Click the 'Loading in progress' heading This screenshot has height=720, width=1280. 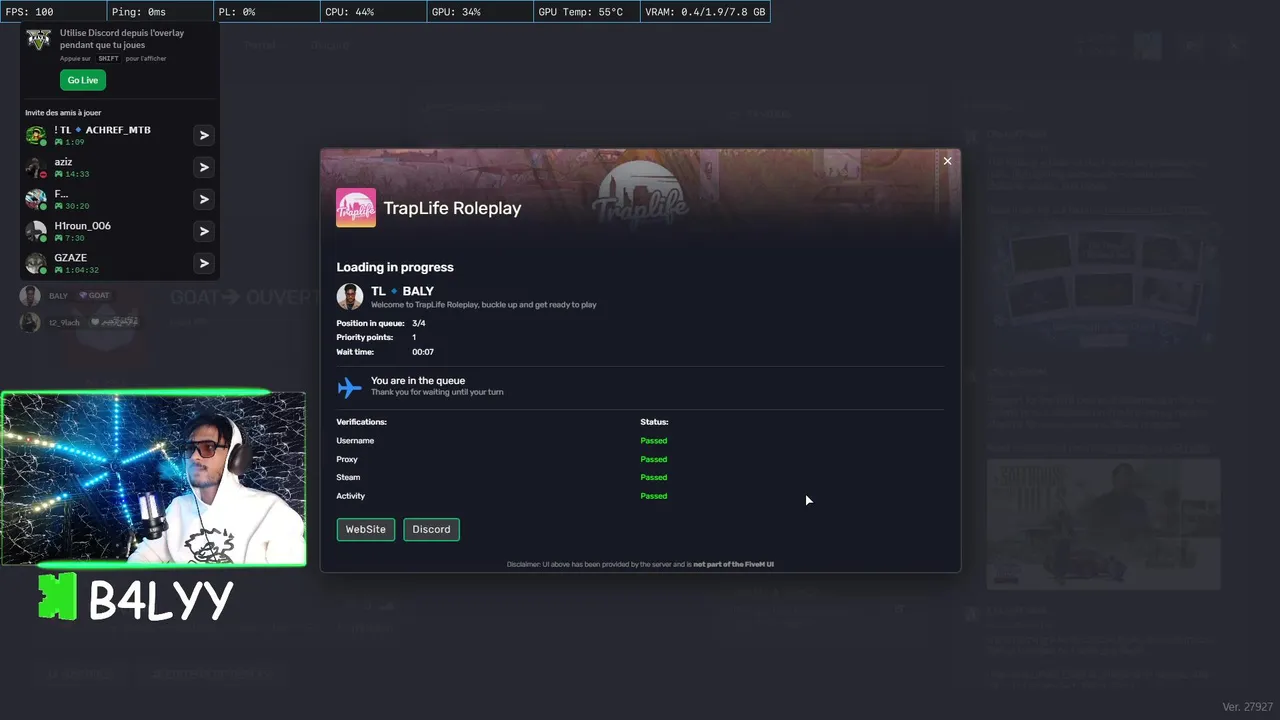(395, 267)
